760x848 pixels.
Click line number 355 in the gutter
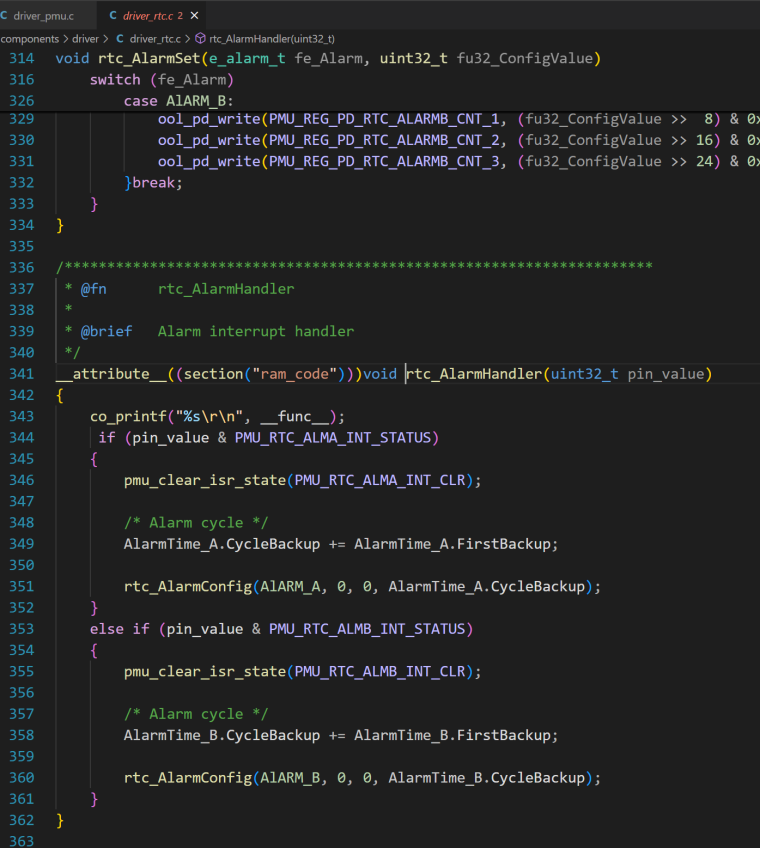[x=21, y=671]
